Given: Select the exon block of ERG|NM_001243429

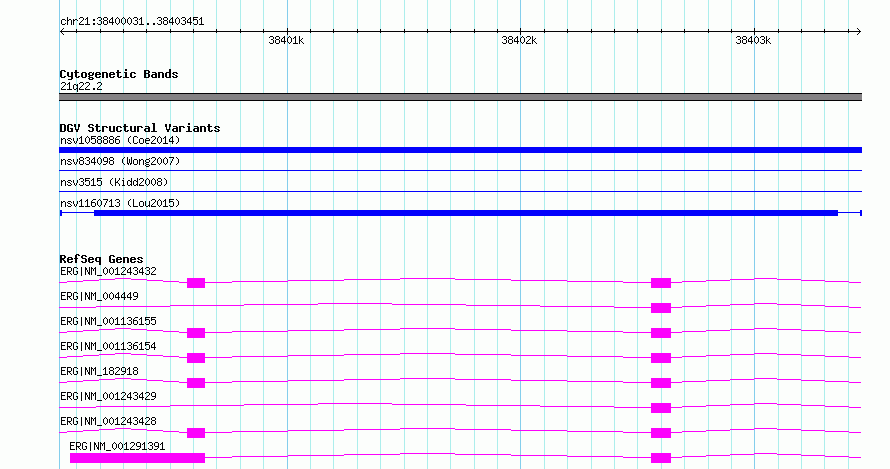Looking at the screenshot, I should [x=661, y=408].
